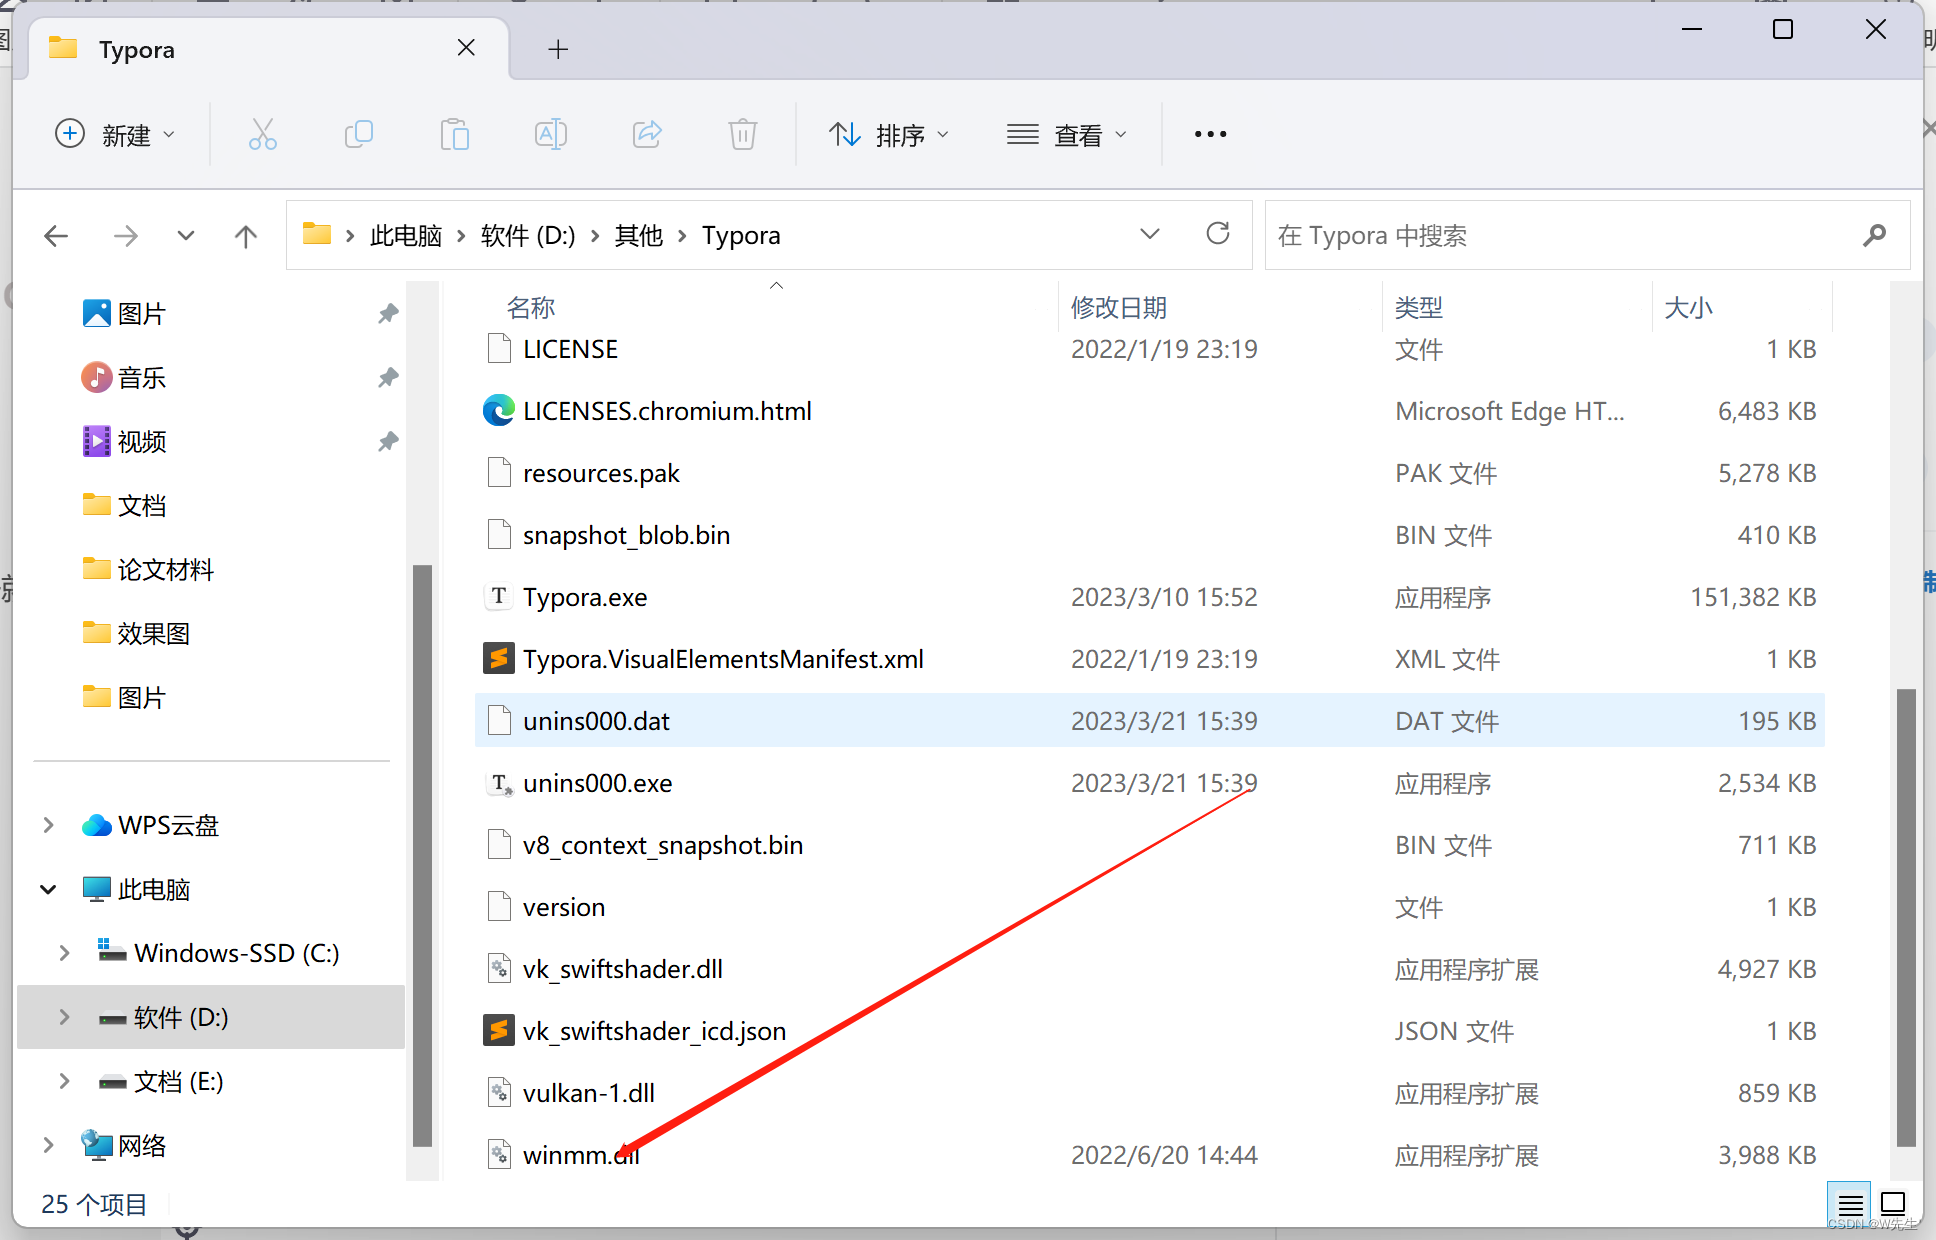The width and height of the screenshot is (1936, 1240).
Task: Sort by the 修改日期 column header
Action: 1119,308
